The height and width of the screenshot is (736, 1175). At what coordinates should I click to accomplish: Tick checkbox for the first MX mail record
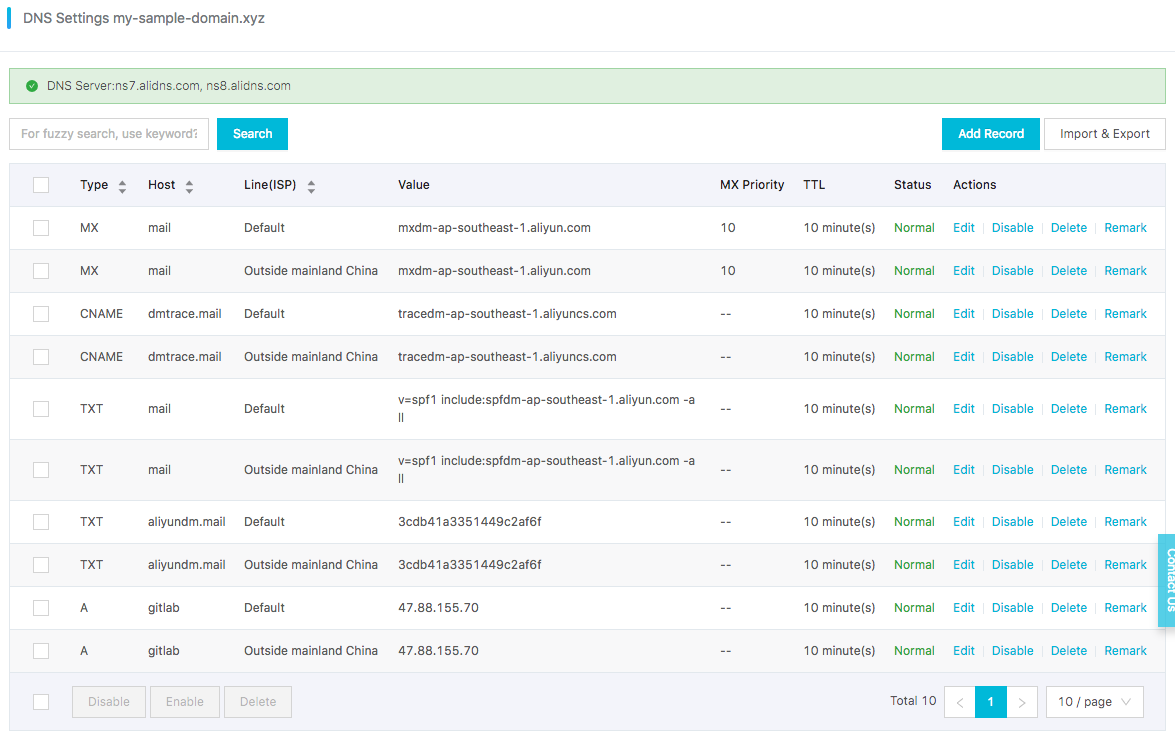click(41, 228)
